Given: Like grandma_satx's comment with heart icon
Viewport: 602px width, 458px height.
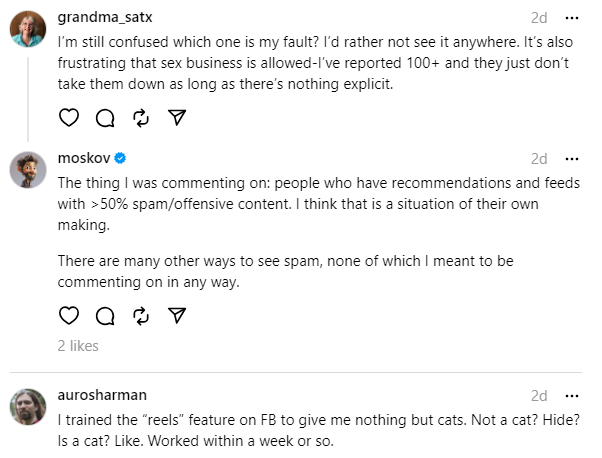Looking at the screenshot, I should (69, 118).
